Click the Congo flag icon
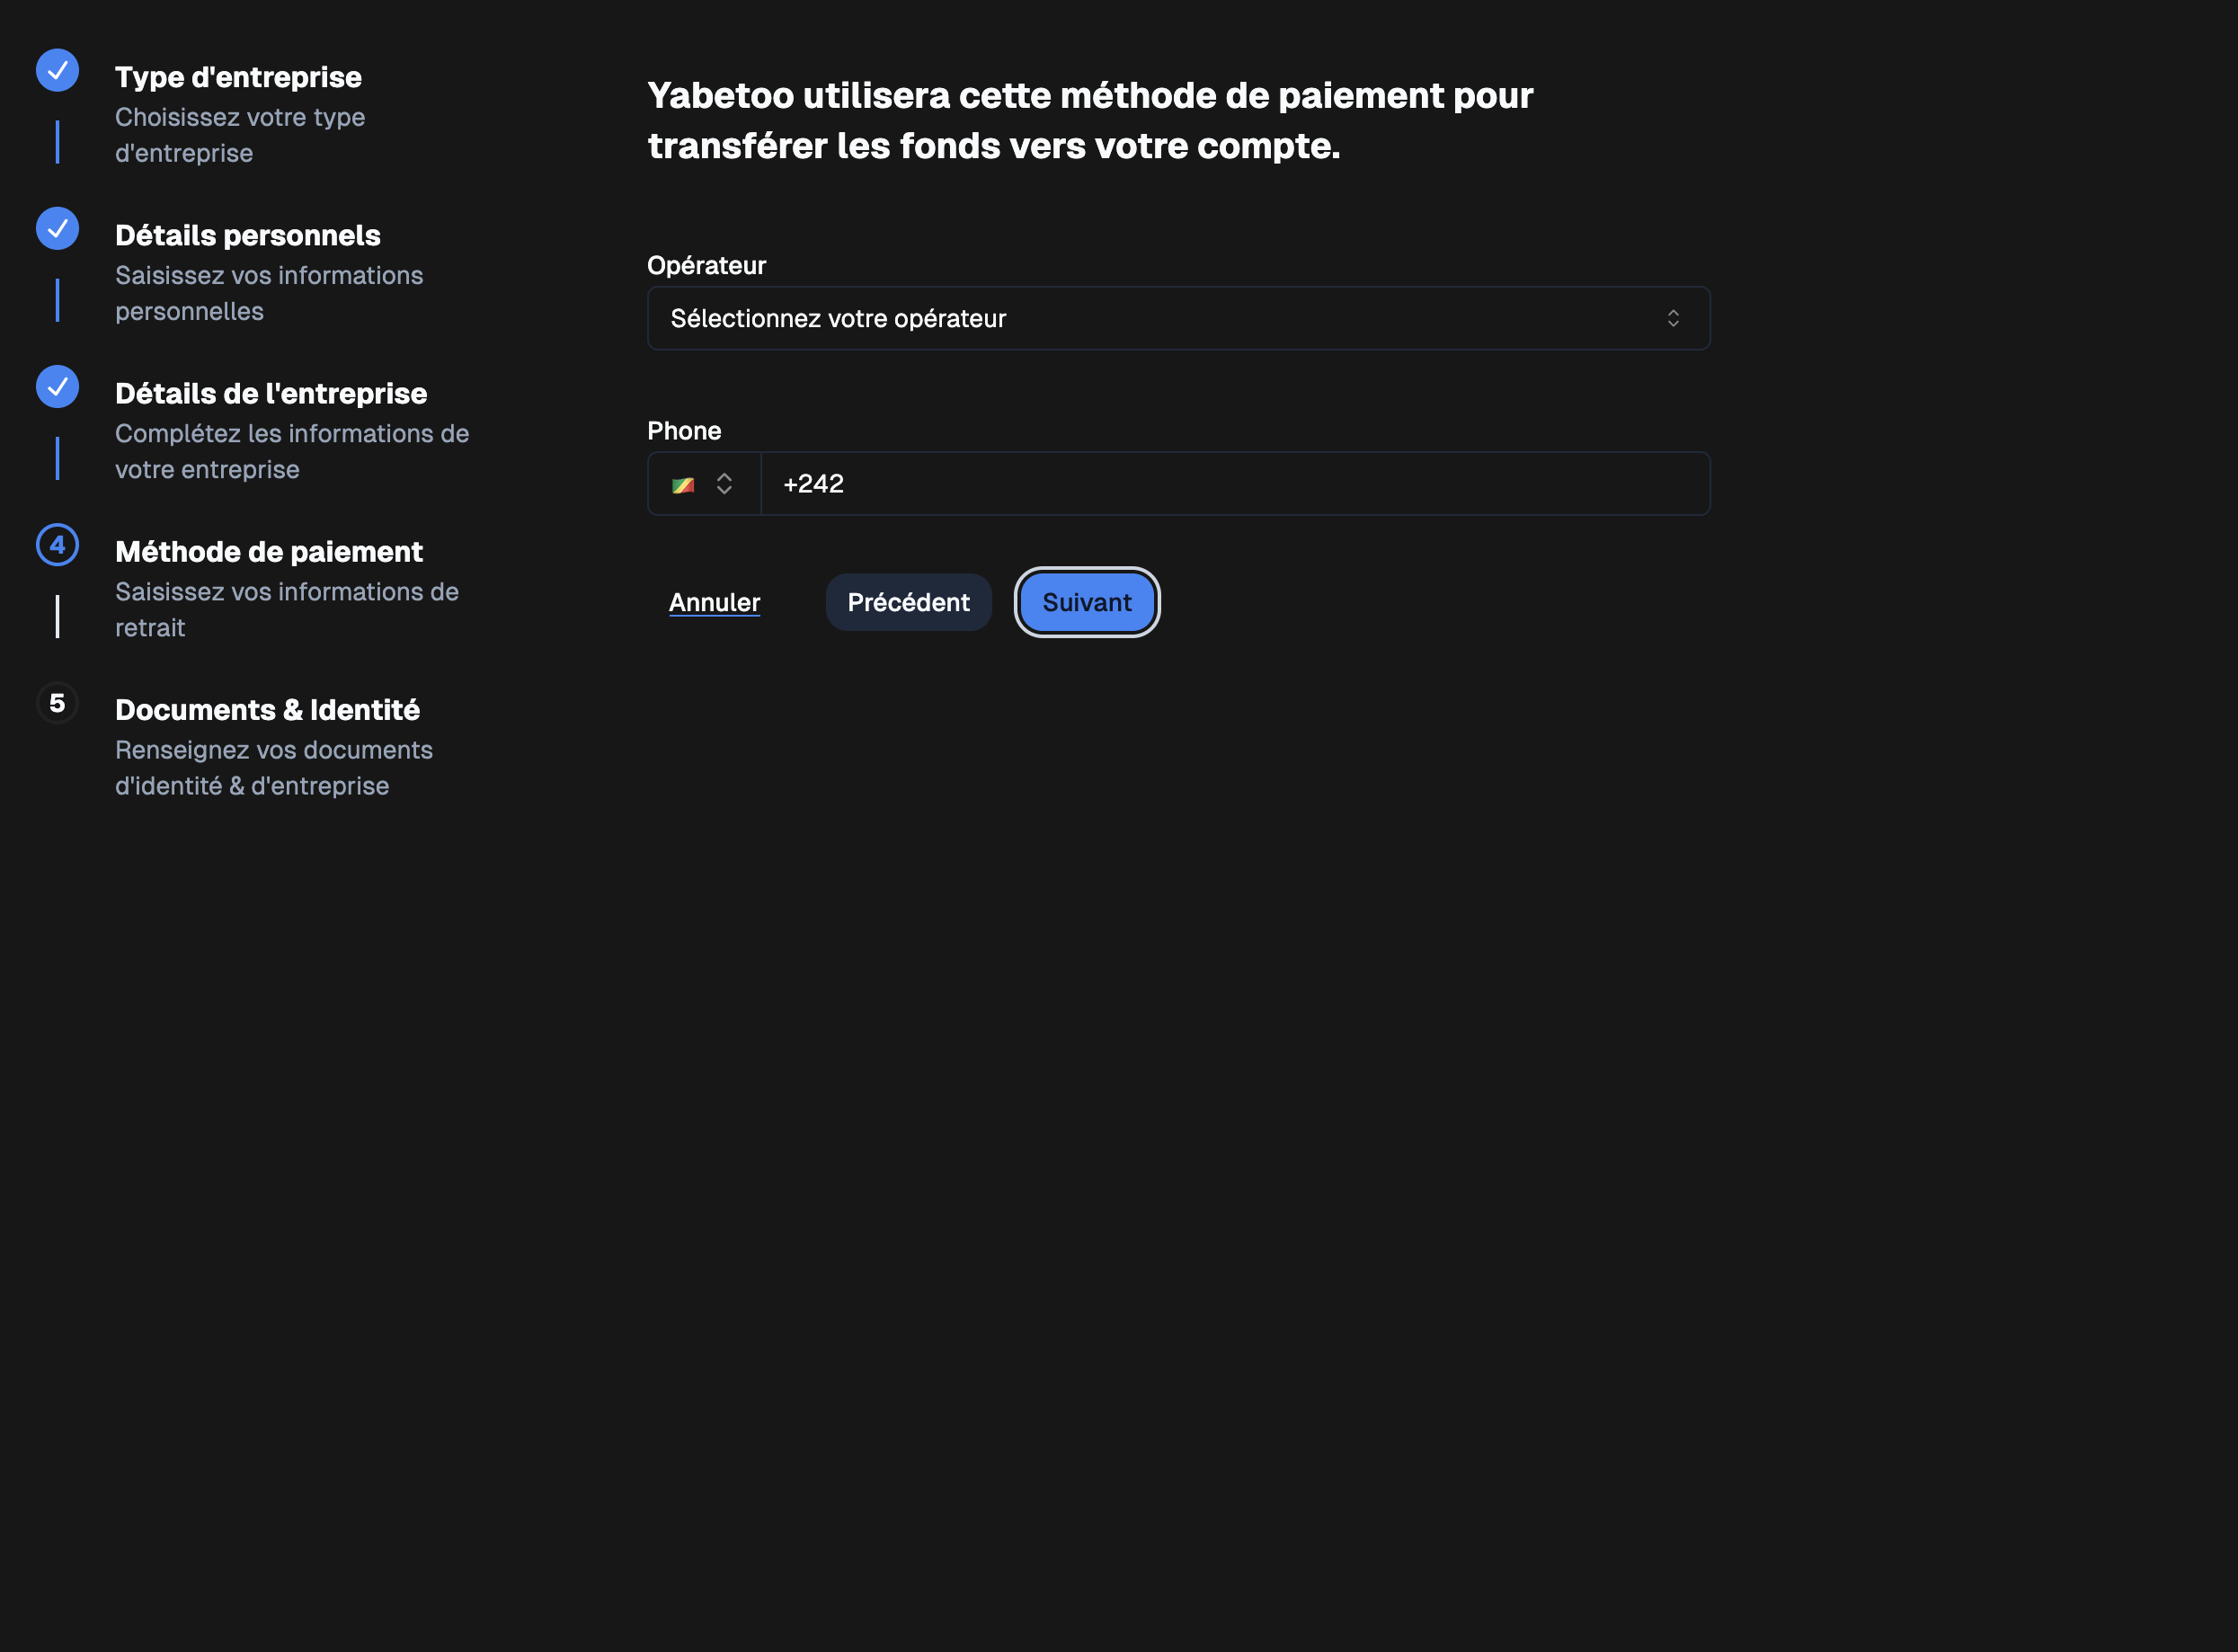Viewport: 2238px width, 1652px height. [683, 485]
